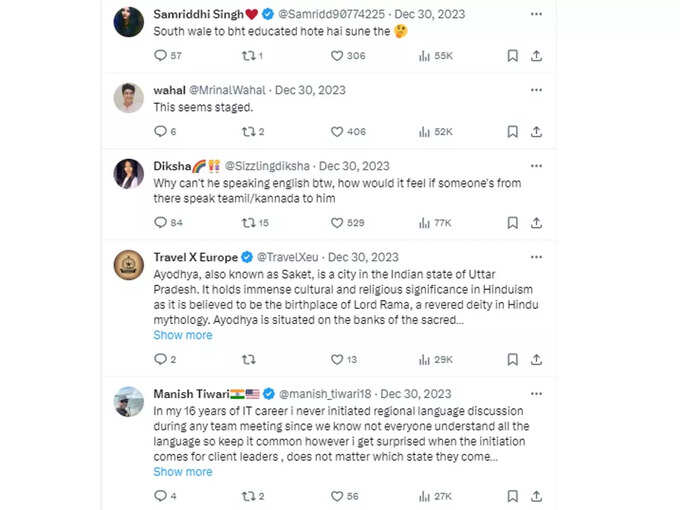Image resolution: width=680 pixels, height=510 pixels.
Task: Repost Diksha's tweet with 15 reposts
Action: (x=248, y=223)
